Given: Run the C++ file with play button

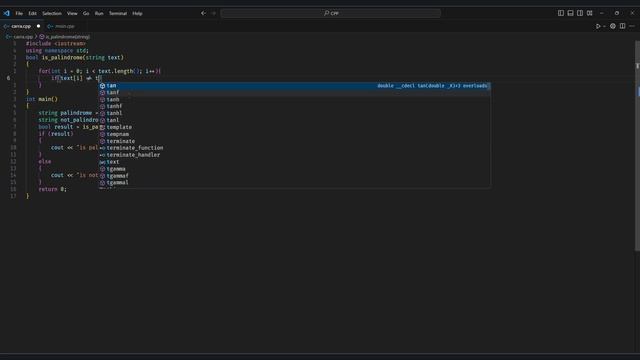Looking at the screenshot, I should coord(598,26).
